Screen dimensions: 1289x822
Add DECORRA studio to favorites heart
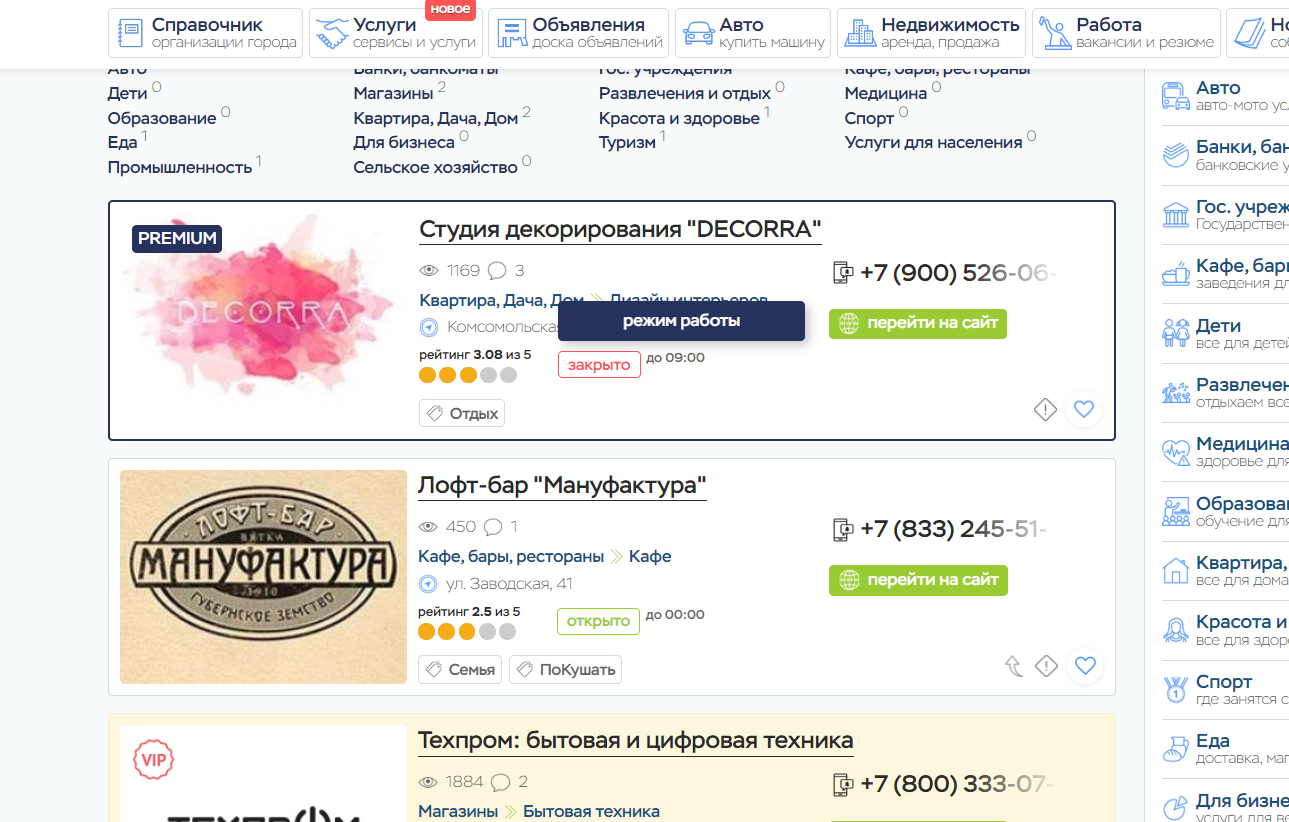click(x=1084, y=409)
